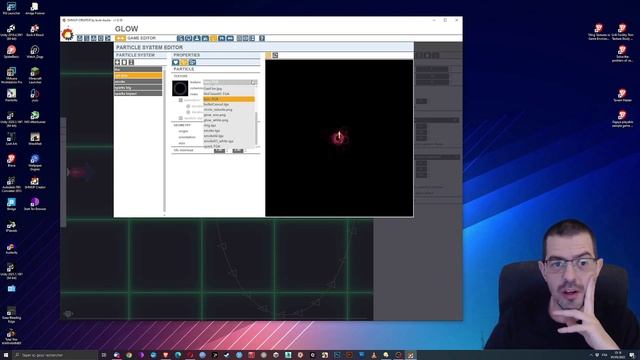The image size is (640, 360).
Task: Click the PARTICLE SYSTEM EDITOR title bar
Action: pyautogui.click(x=264, y=47)
